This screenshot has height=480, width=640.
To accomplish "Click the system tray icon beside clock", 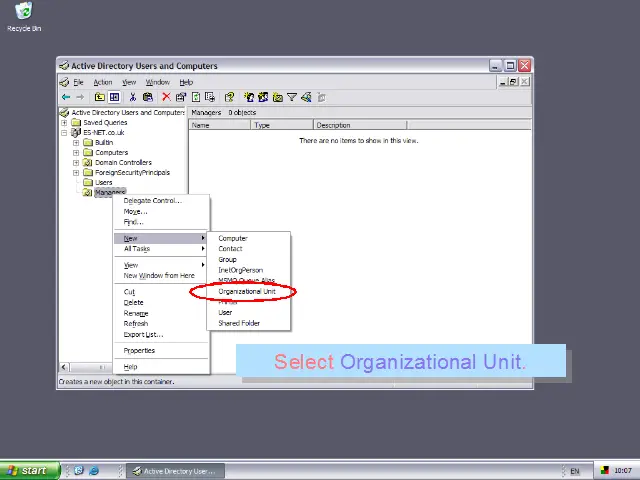I will (604, 471).
